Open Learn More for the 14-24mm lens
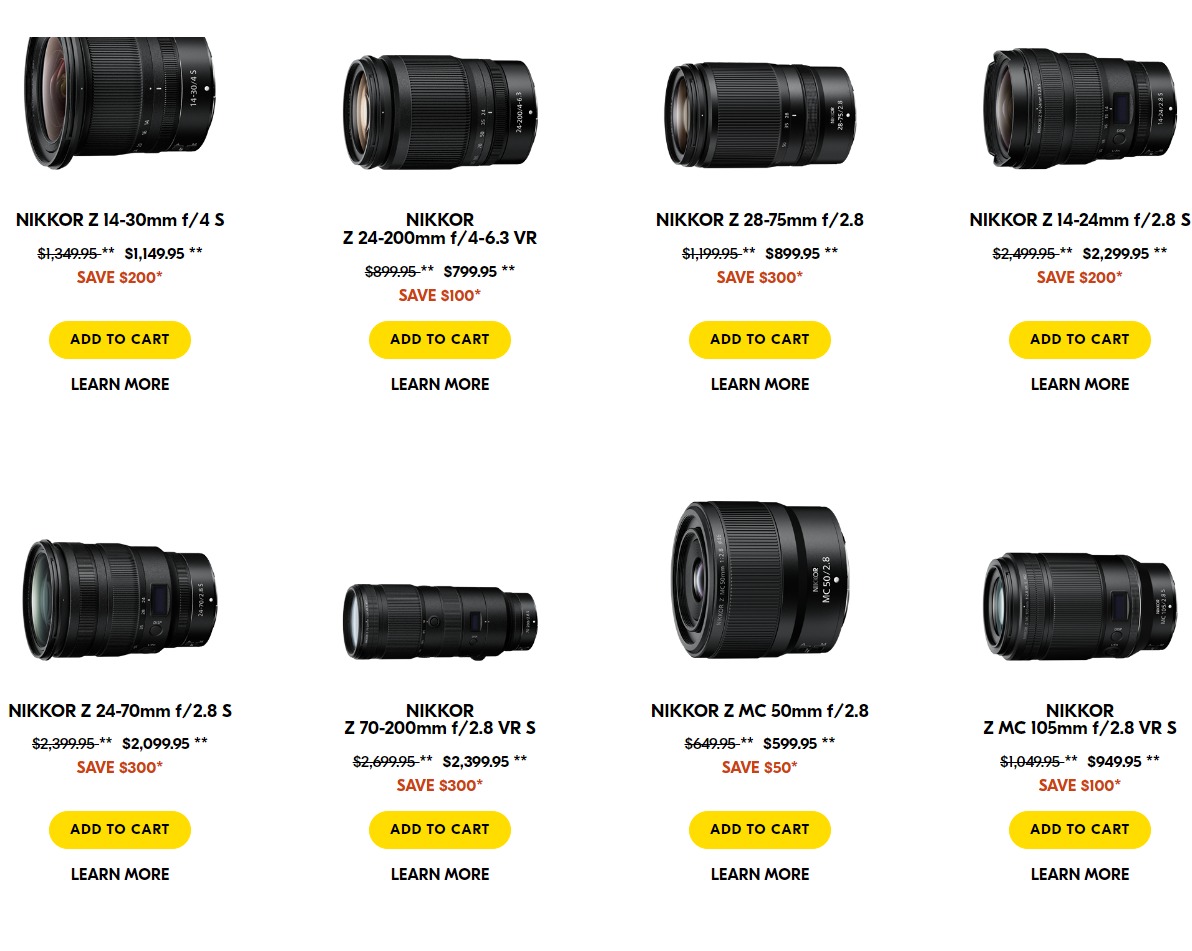1192x951 pixels. [1080, 385]
